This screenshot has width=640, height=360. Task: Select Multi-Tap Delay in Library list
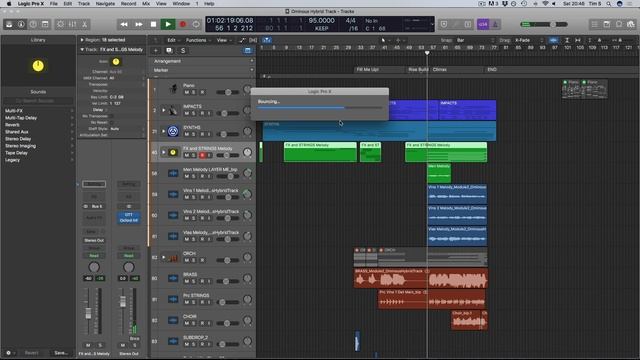click(x=21, y=118)
